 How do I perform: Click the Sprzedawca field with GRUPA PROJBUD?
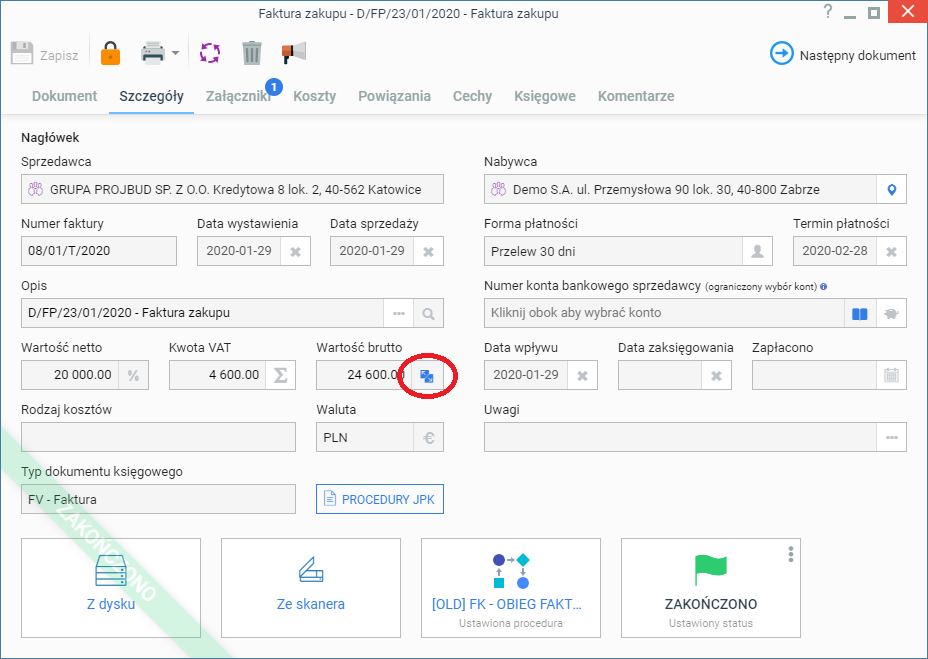[232, 189]
